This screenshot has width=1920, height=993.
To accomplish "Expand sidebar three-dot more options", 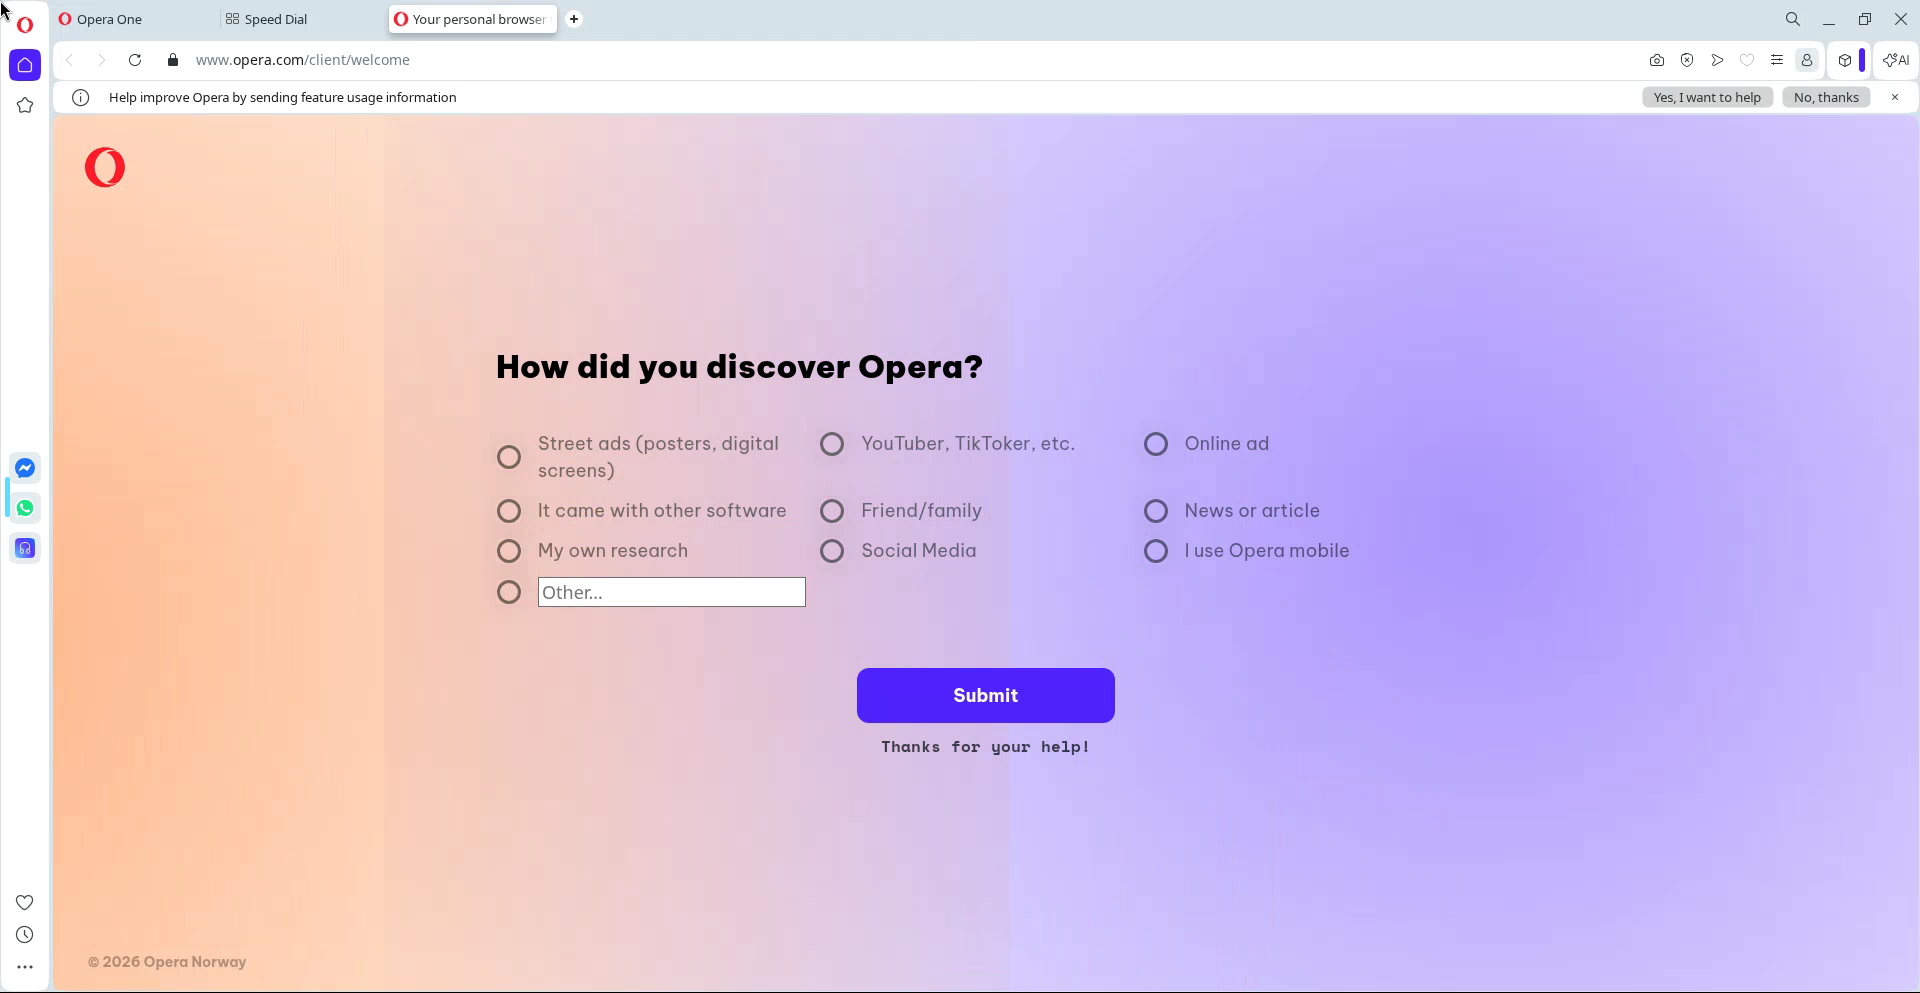I will (25, 967).
